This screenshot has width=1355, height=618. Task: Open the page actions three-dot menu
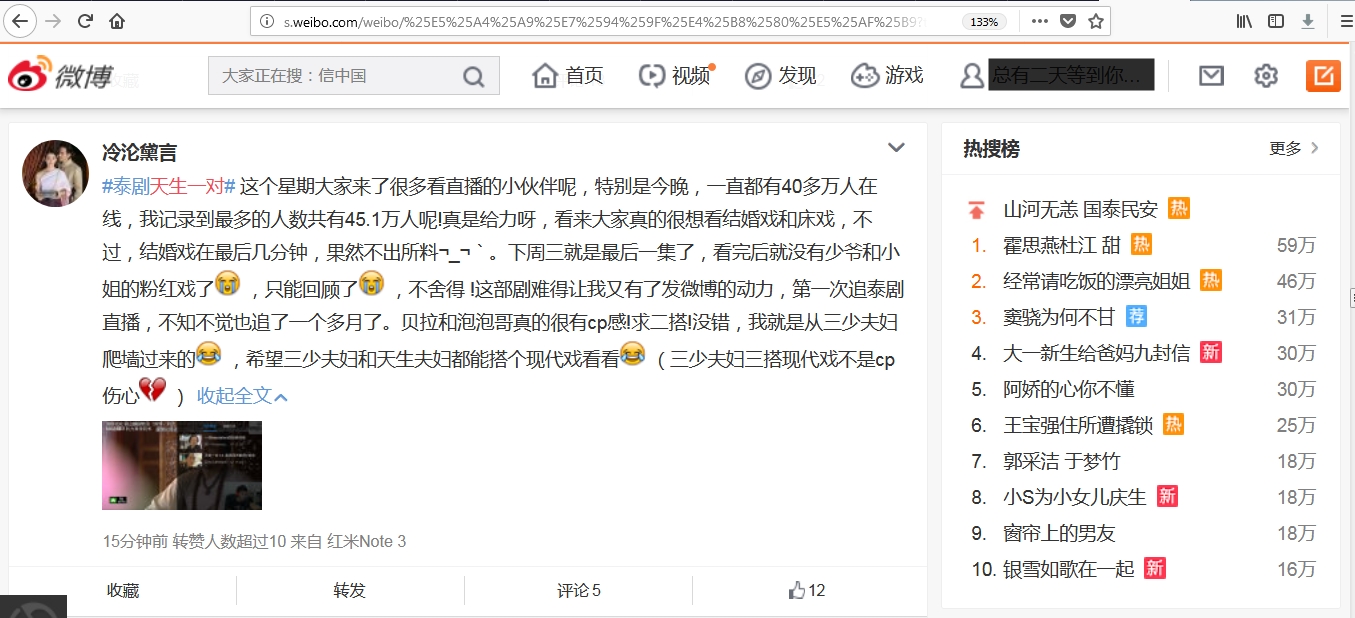(x=1040, y=21)
